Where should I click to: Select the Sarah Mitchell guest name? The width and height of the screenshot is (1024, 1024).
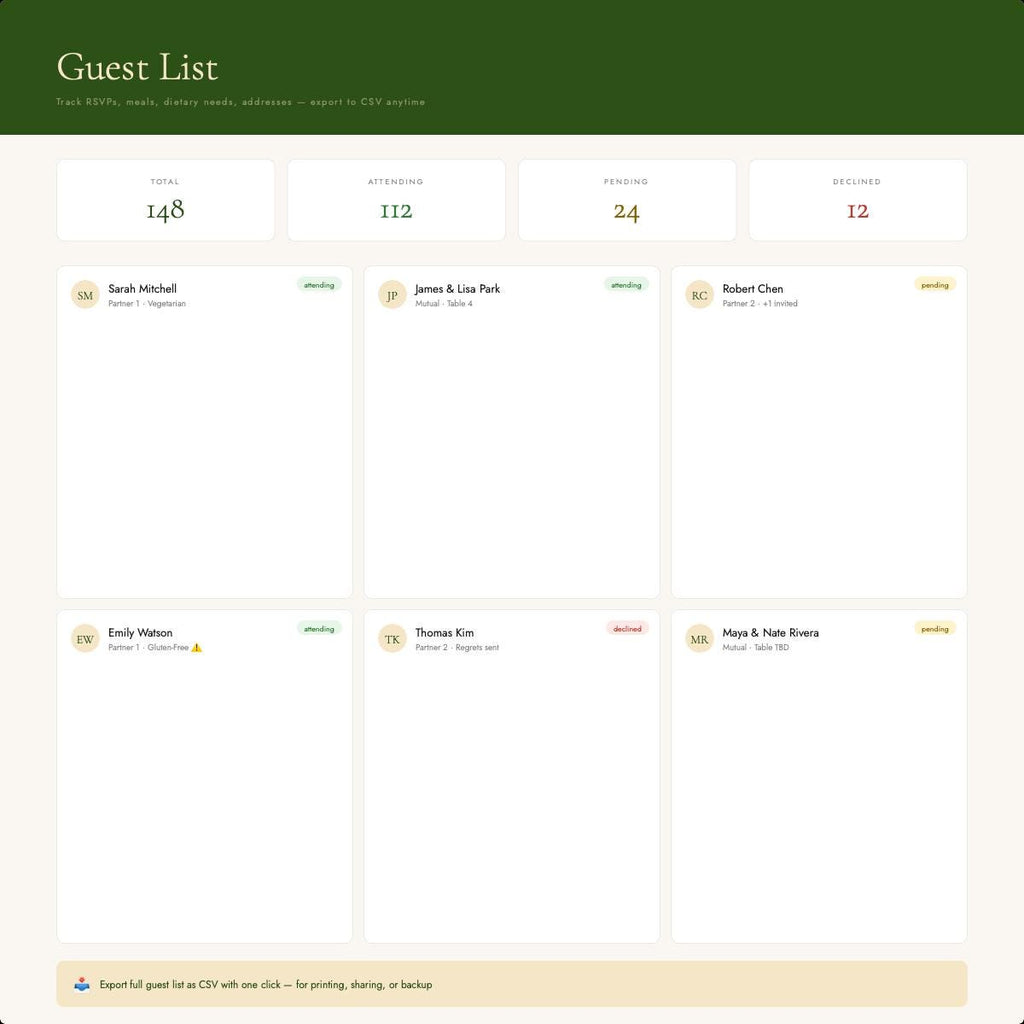click(x=142, y=289)
